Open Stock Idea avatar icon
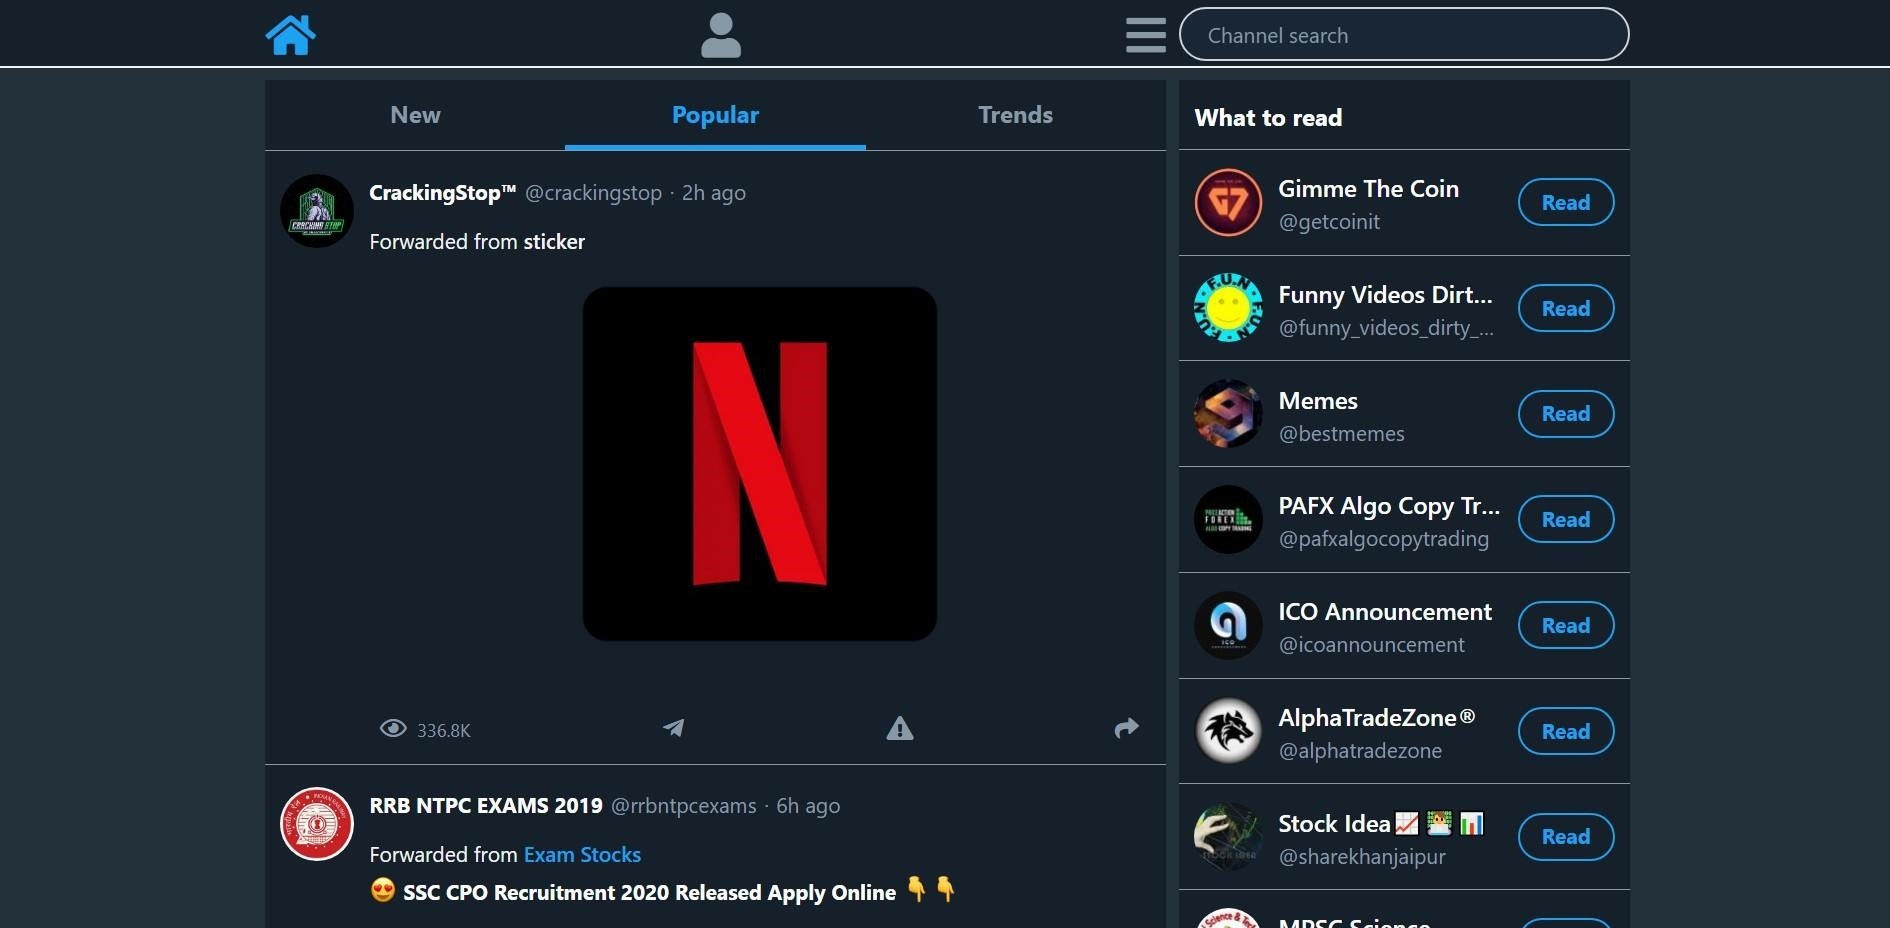 1228,837
